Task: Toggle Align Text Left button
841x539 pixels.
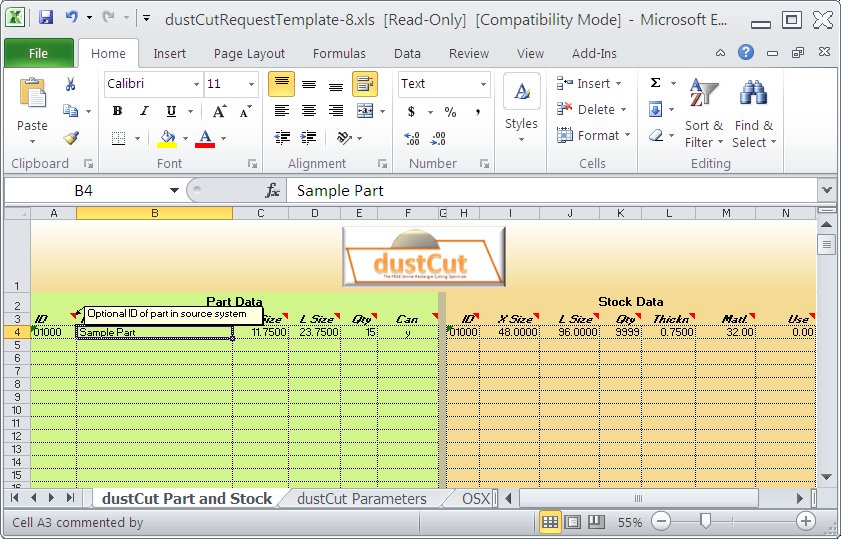Action: (x=282, y=111)
